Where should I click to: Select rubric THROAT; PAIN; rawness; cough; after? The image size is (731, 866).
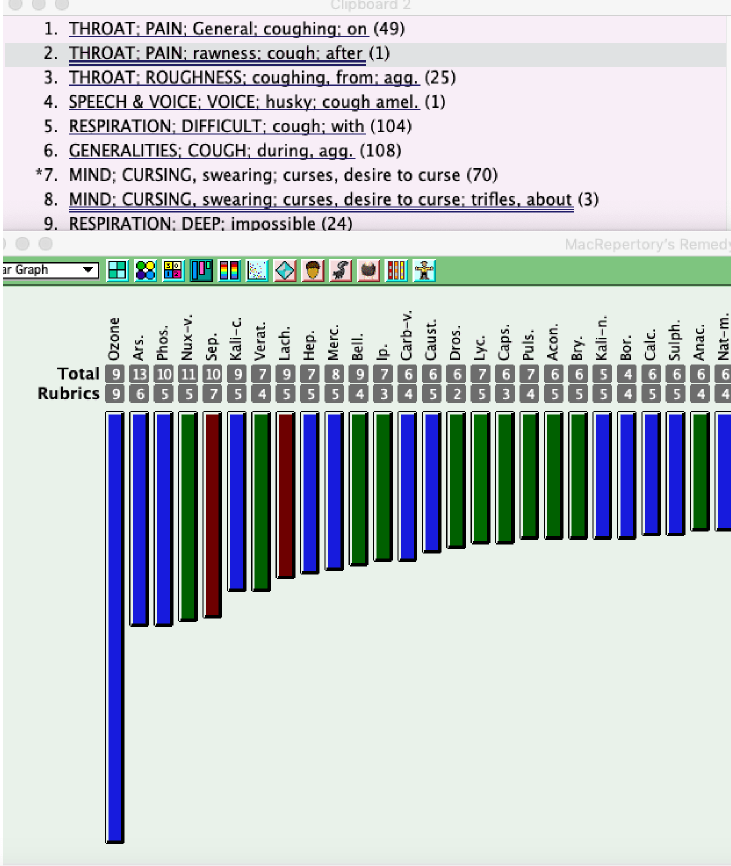click(216, 53)
